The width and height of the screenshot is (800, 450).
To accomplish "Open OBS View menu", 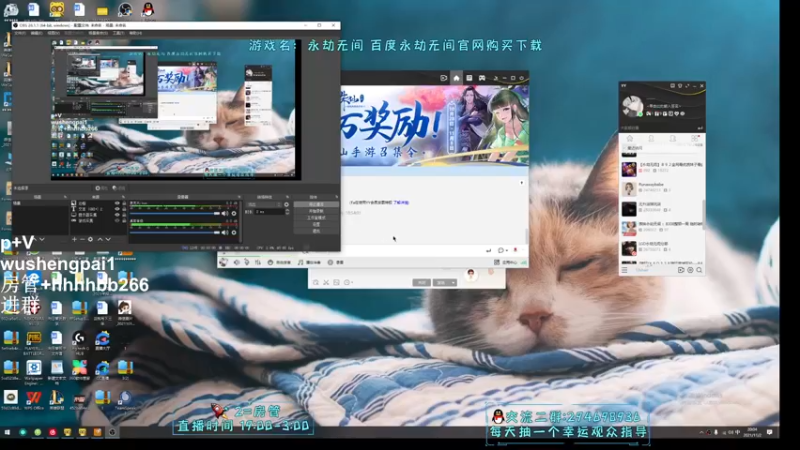I will tap(54, 33).
